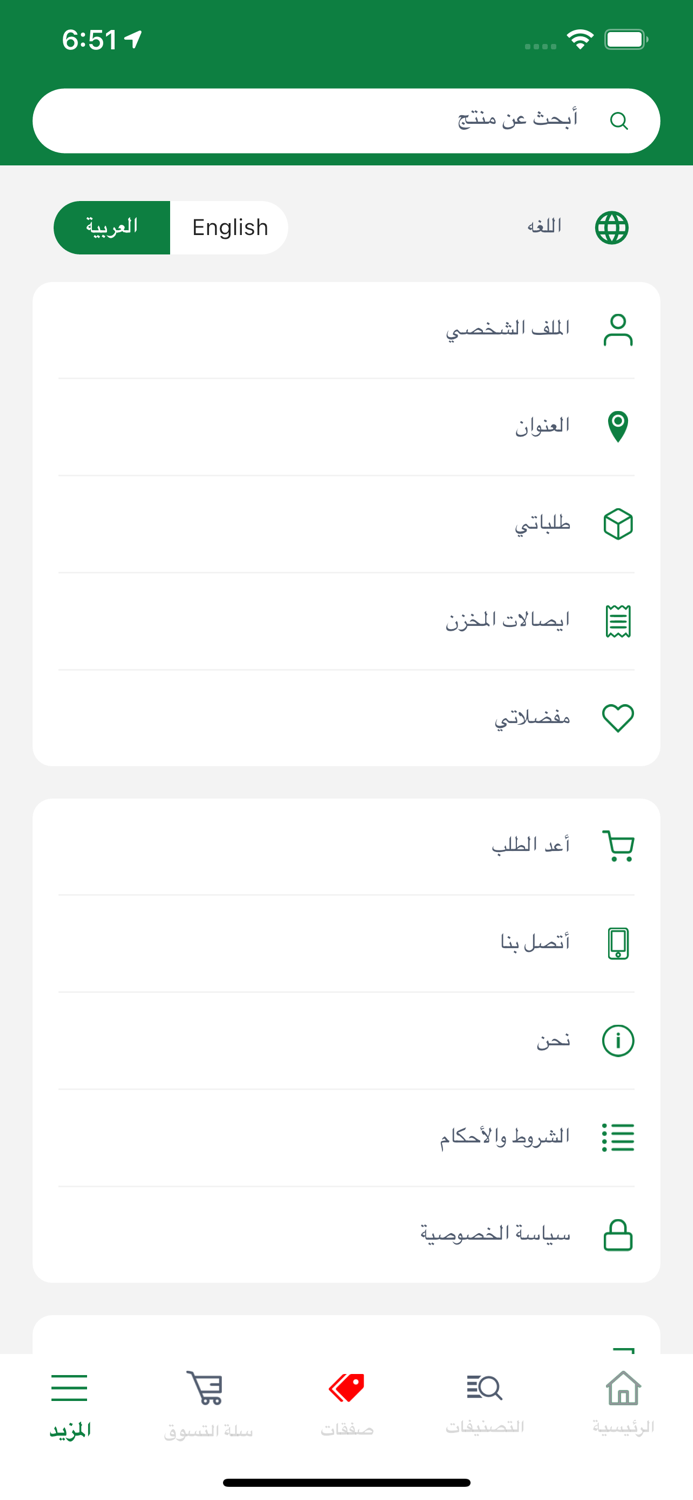Switch language to English
Screen dimensions: 693x1500
(x=229, y=227)
